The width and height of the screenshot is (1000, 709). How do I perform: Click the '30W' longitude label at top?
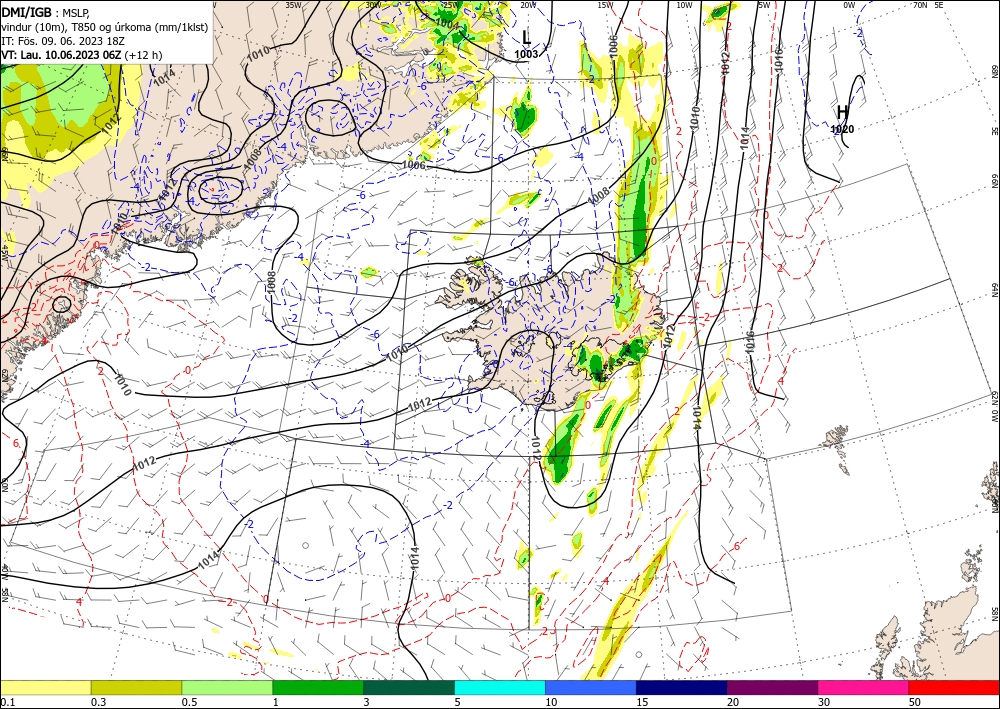point(374,5)
